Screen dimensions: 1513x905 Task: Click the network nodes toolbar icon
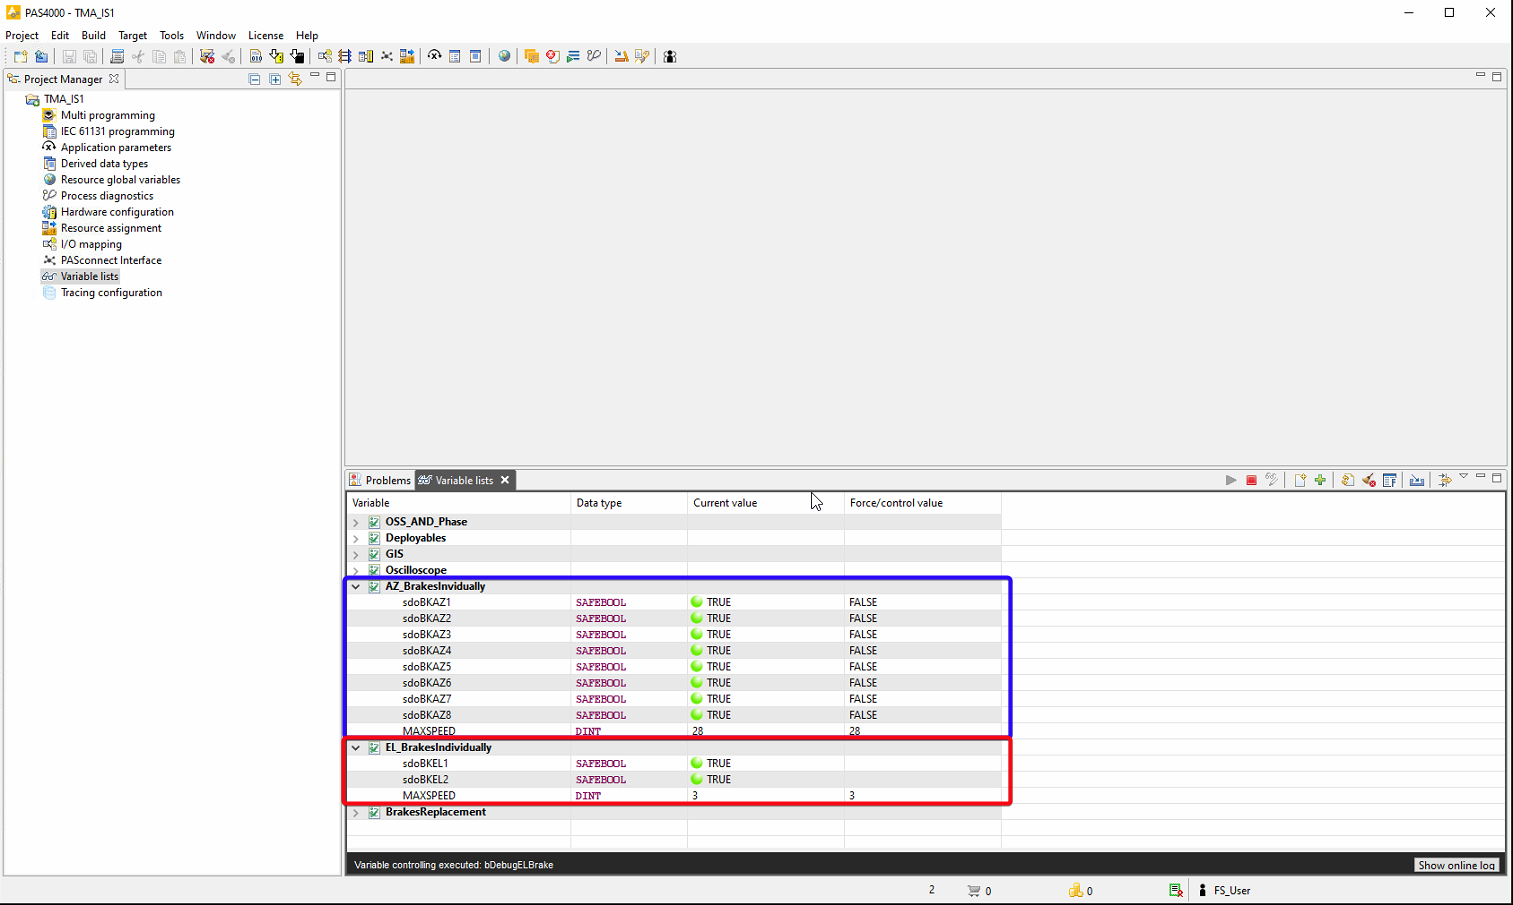coord(387,57)
